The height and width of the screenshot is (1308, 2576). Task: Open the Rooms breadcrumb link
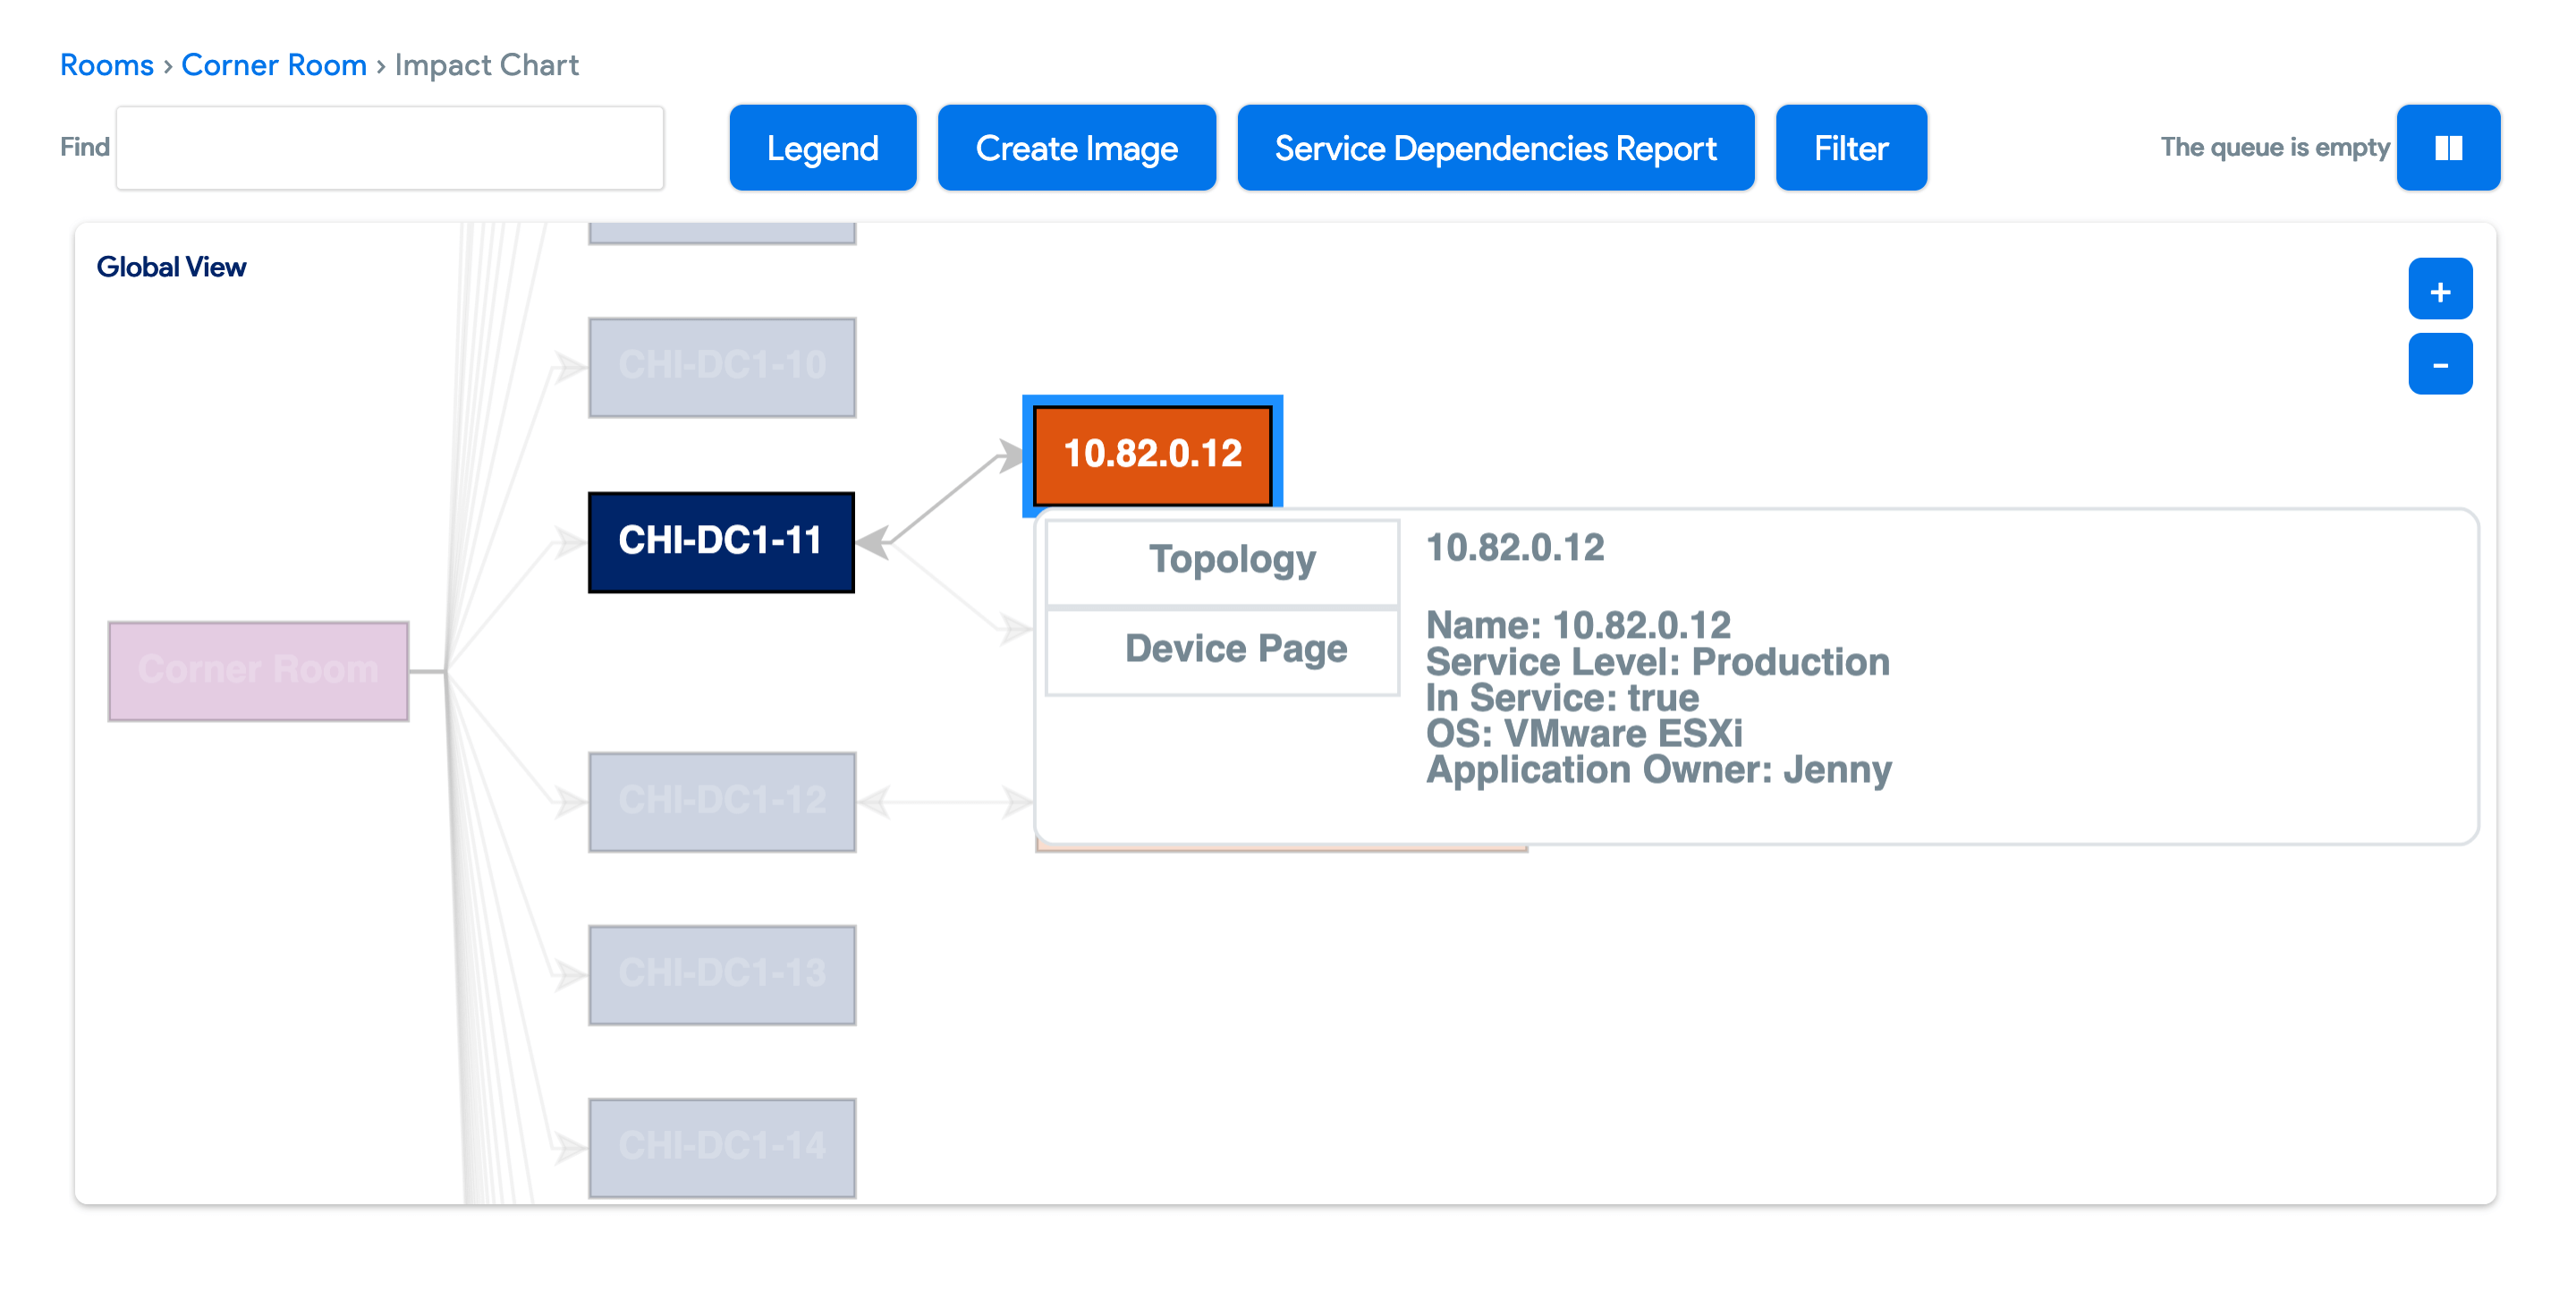click(x=106, y=64)
